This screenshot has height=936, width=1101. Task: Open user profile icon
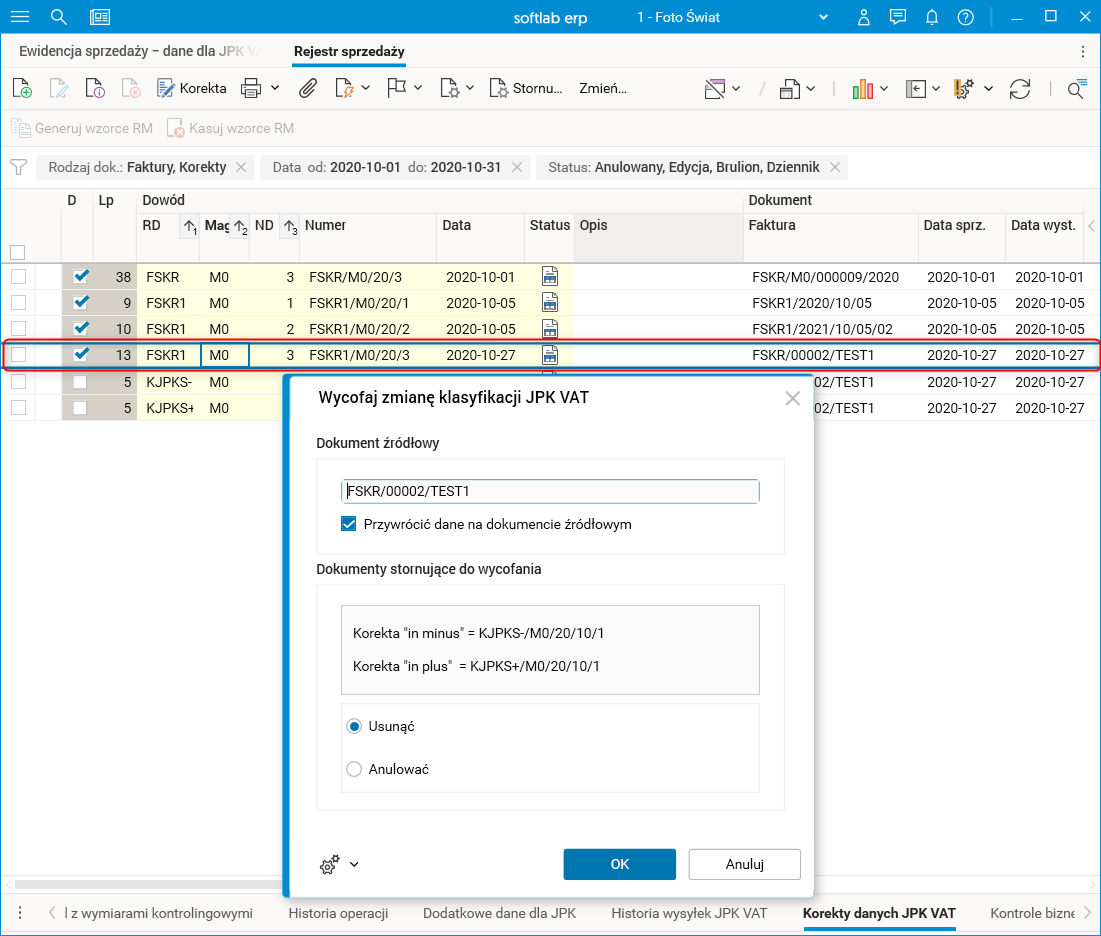point(864,17)
